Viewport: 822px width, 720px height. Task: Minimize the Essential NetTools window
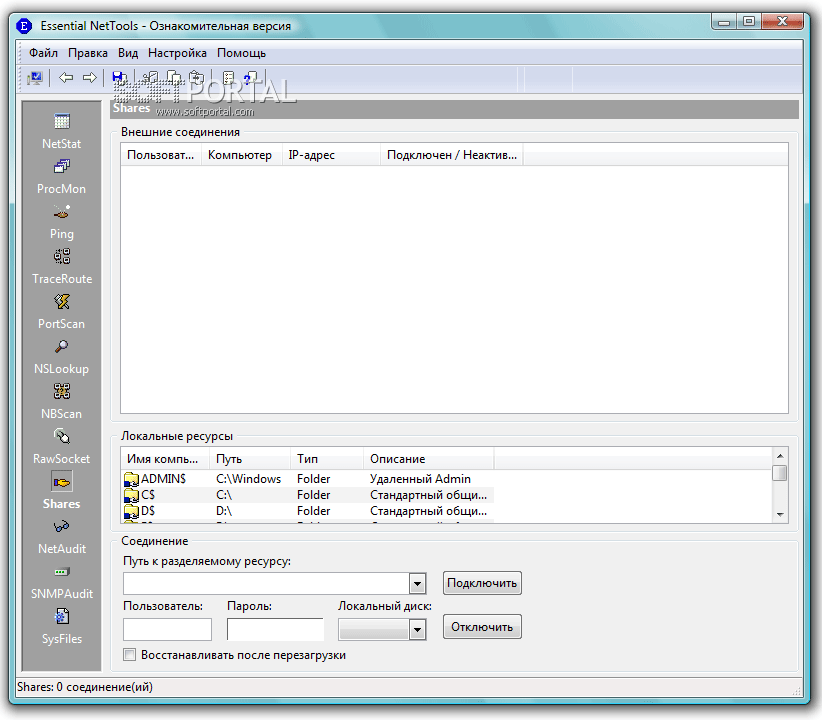[x=724, y=22]
